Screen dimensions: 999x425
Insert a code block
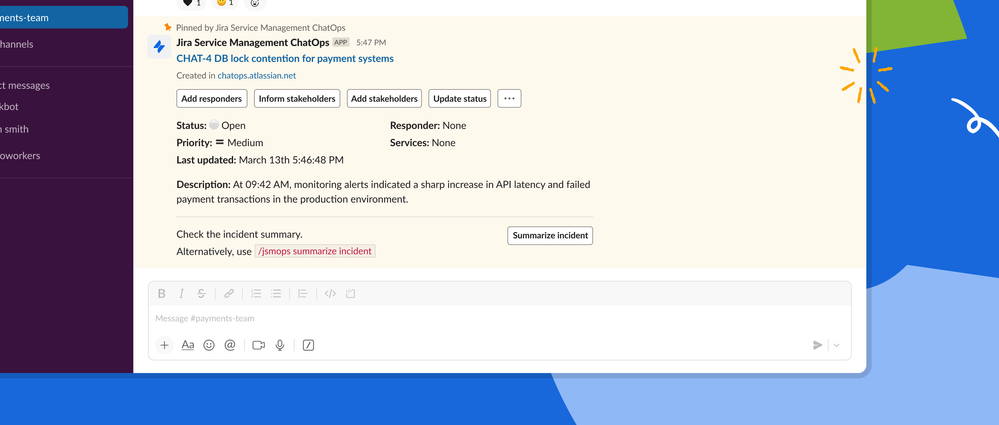(x=350, y=294)
